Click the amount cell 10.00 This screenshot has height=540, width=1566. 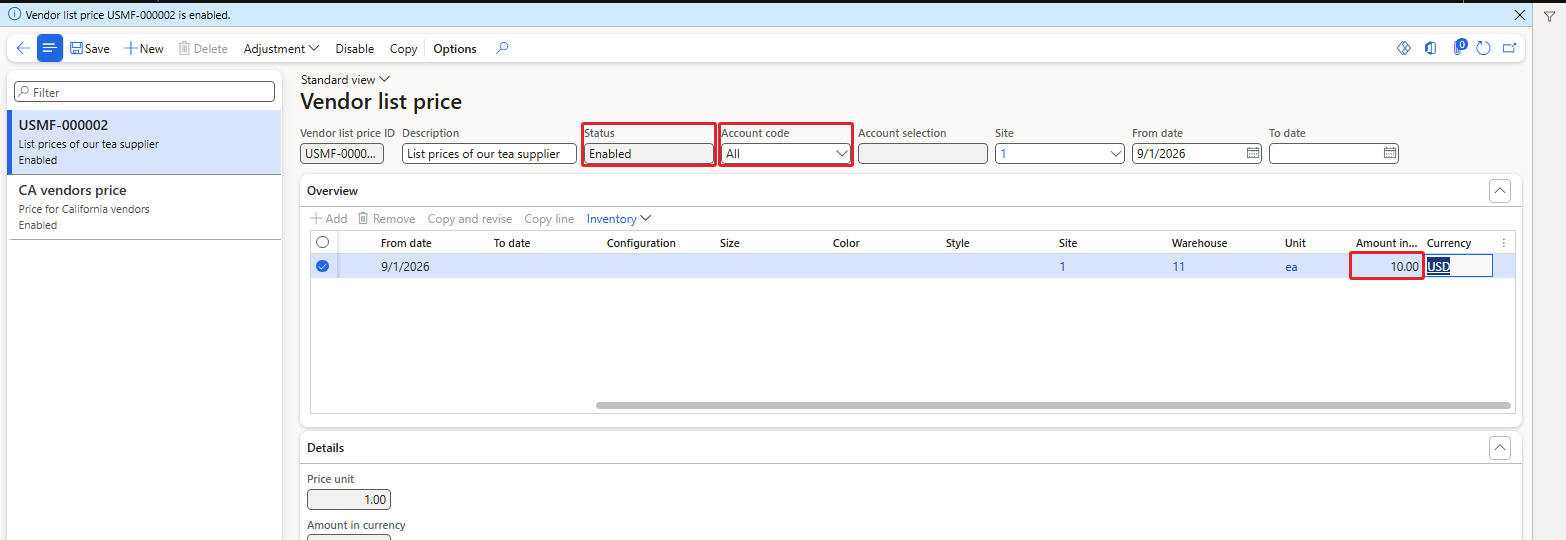[x=1387, y=267]
